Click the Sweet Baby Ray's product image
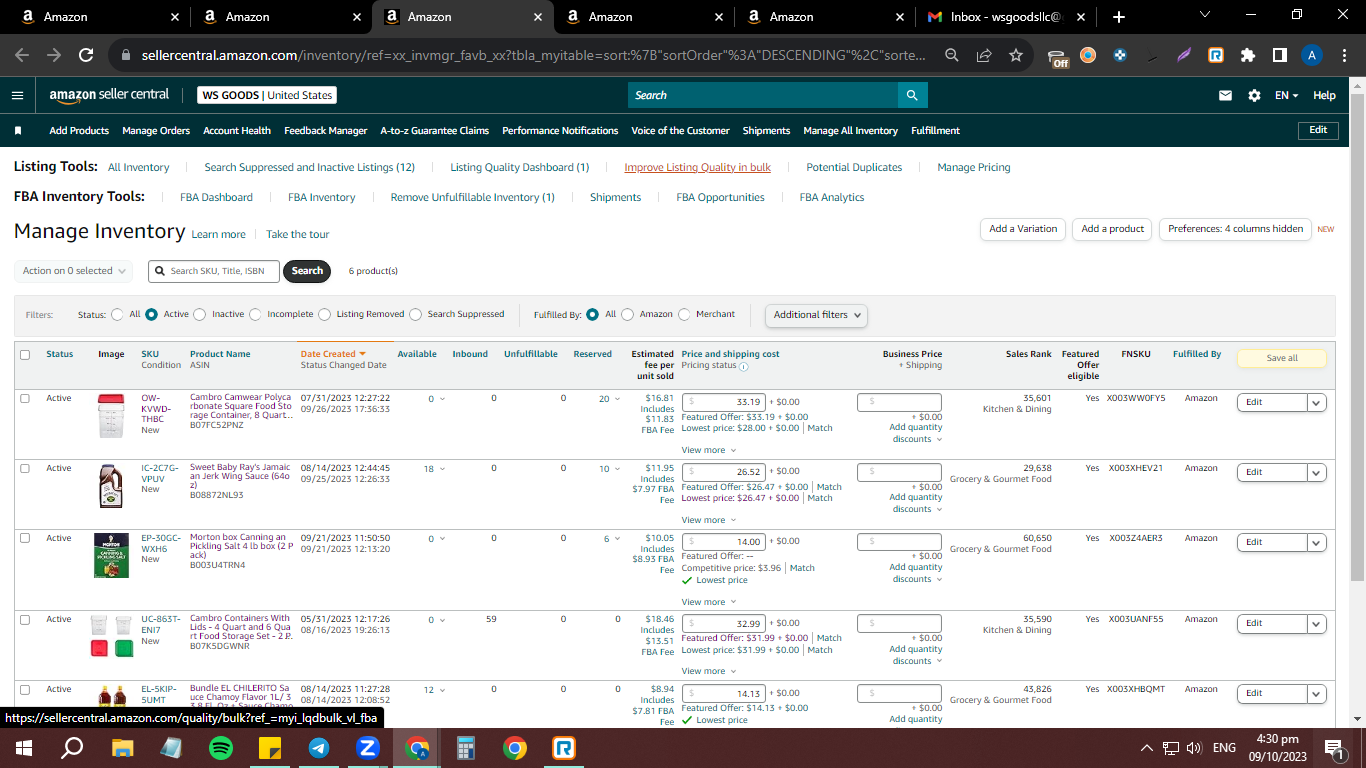This screenshot has width=1366, height=768. [110, 487]
